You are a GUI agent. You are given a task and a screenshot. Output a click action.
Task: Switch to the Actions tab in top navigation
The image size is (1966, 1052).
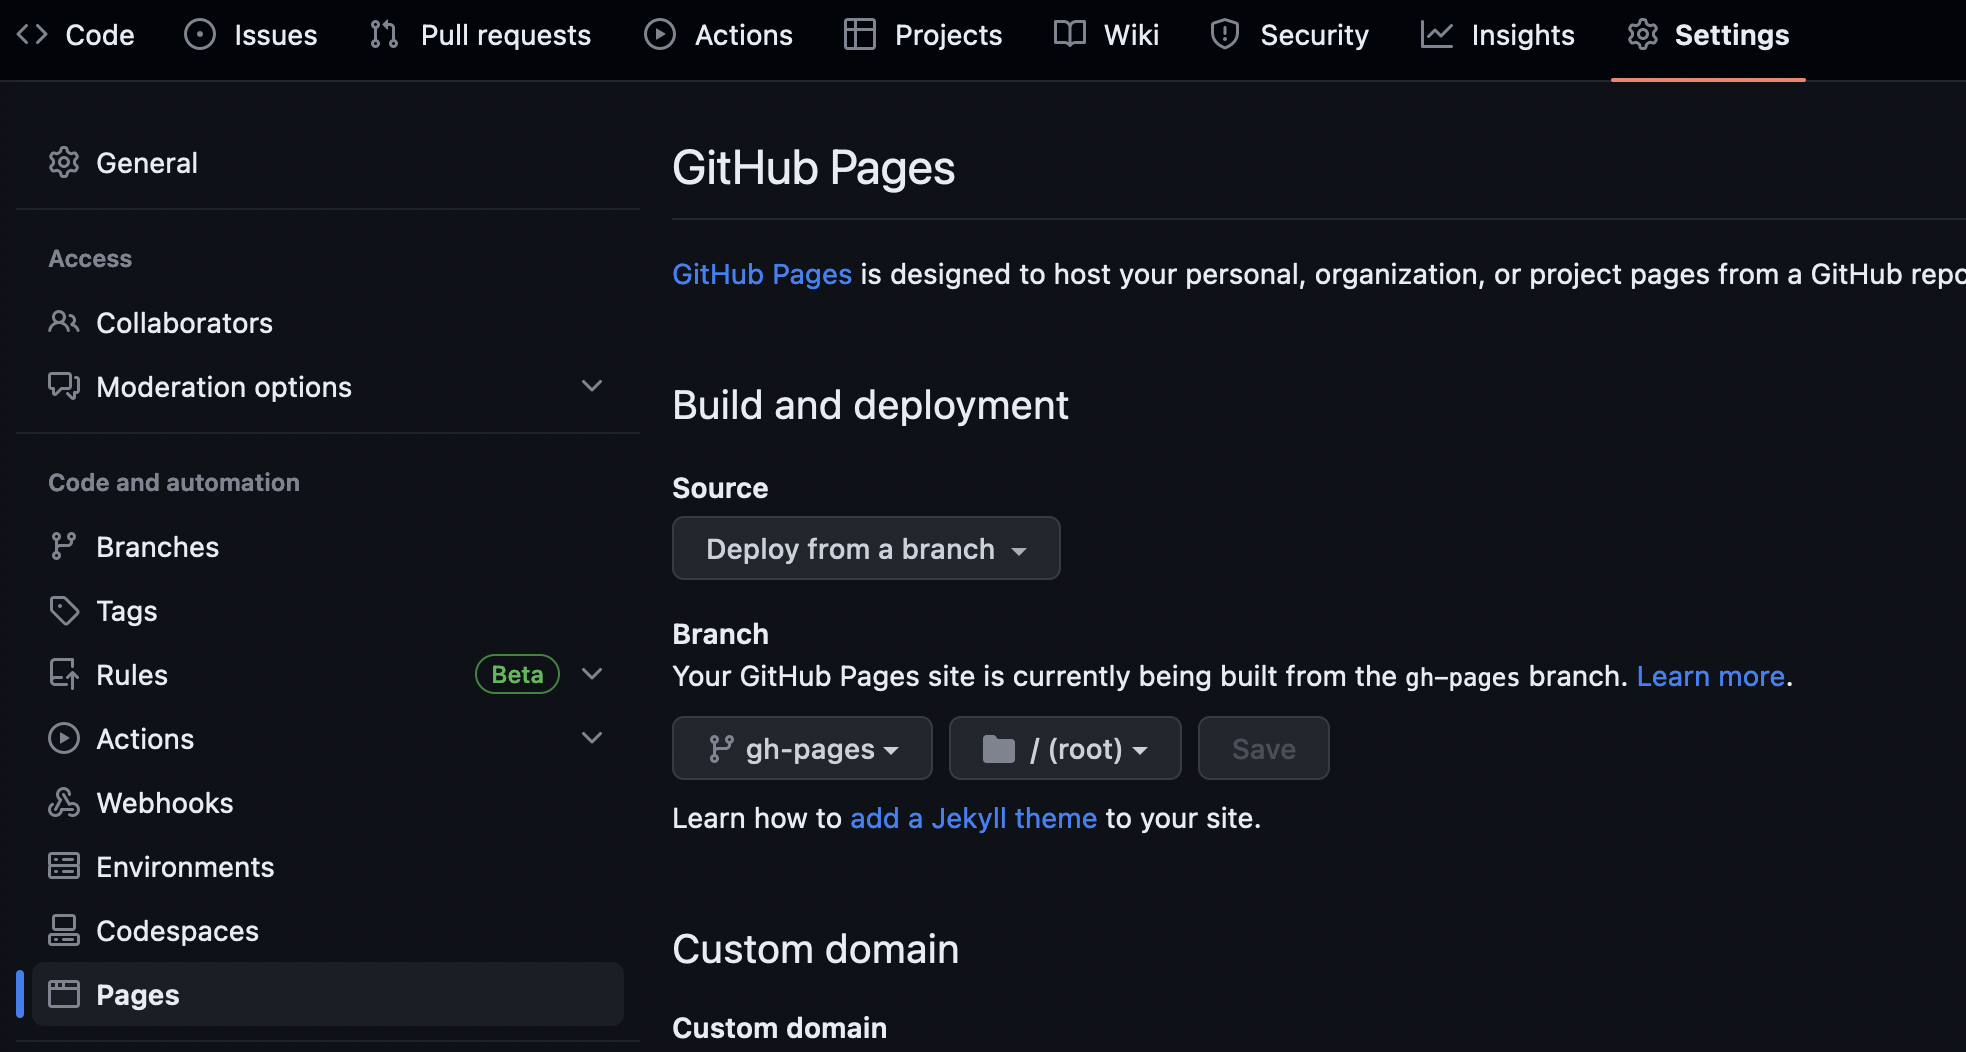point(719,35)
